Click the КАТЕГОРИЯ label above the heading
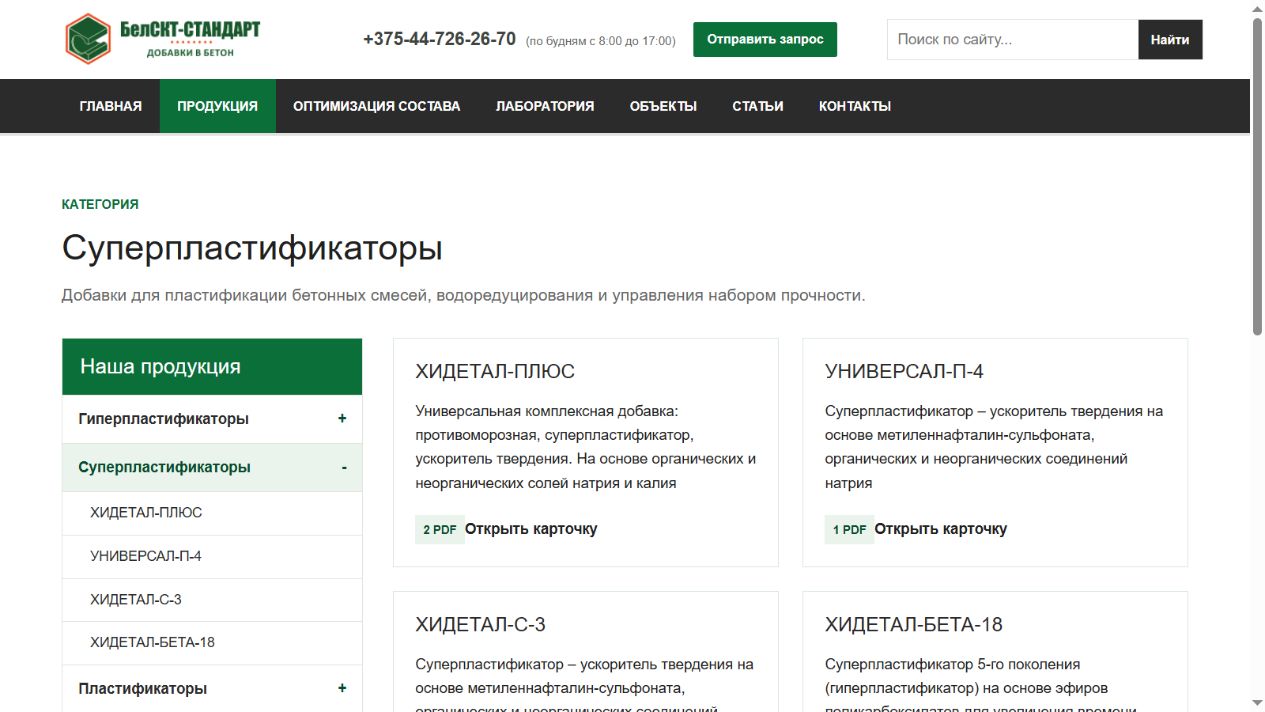The height and width of the screenshot is (712, 1265). [x=100, y=204]
